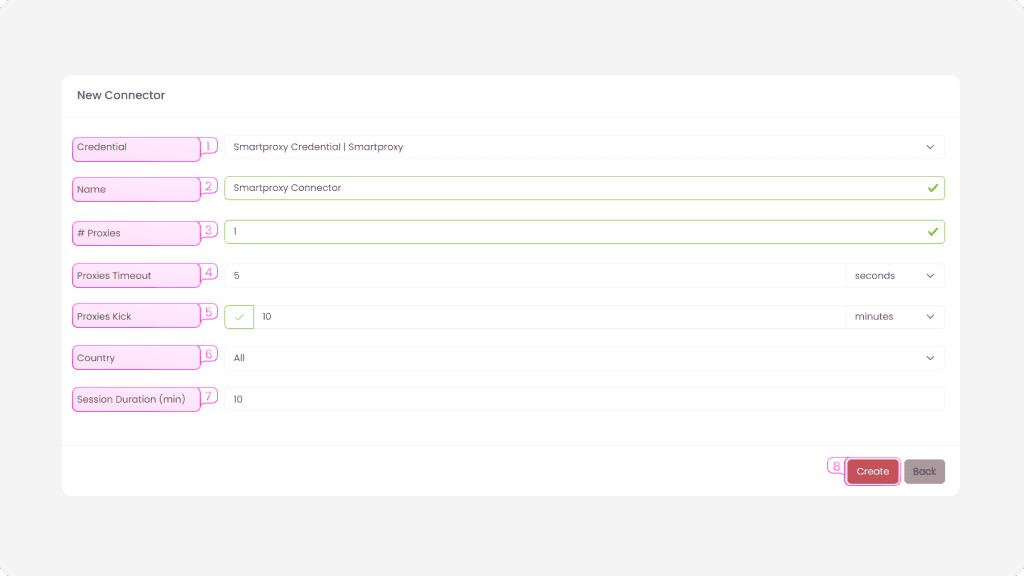Click annotation marker number 8 near Create

pos(836,466)
